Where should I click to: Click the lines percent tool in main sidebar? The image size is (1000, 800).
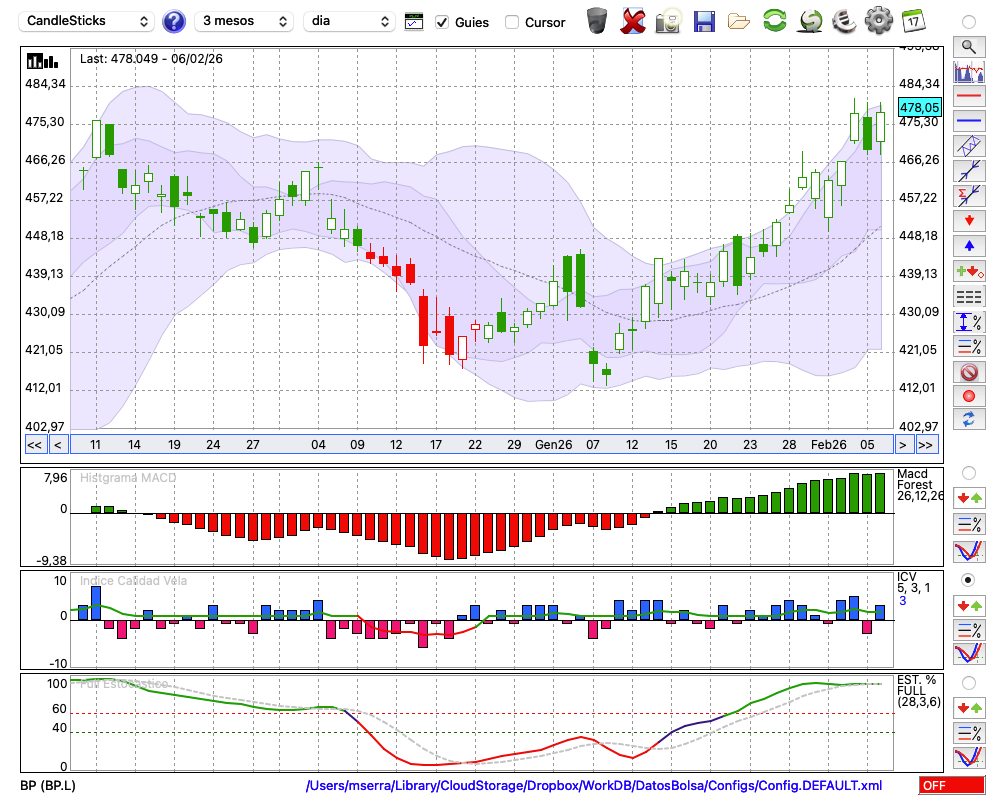tap(969, 346)
